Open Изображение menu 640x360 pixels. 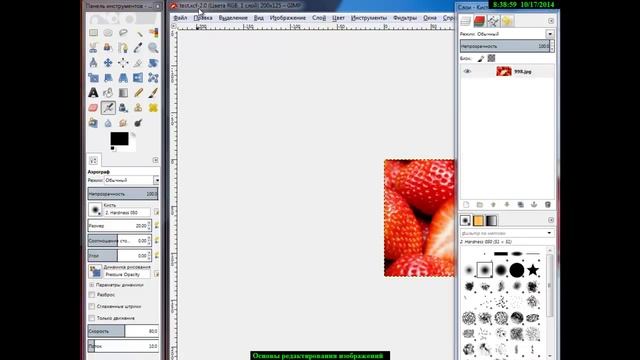pos(288,18)
